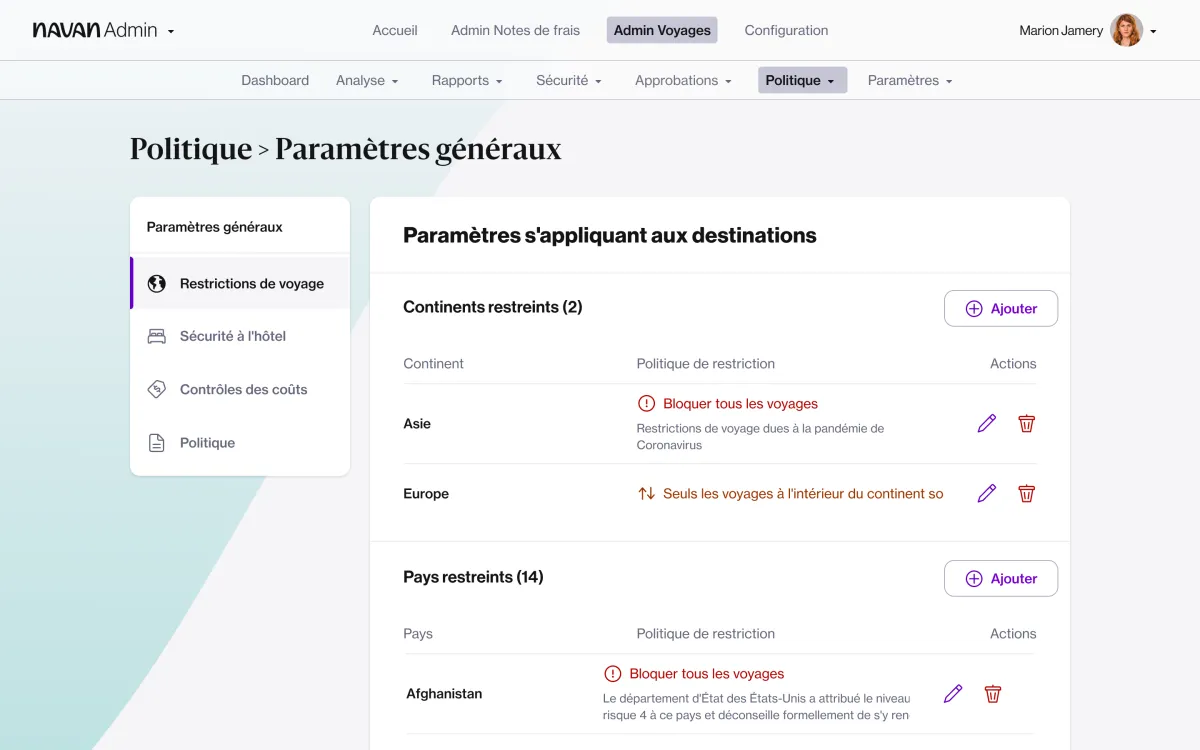Screen dimensions: 1200x750
Task: Switch to Admin Notes de frais tab
Action: [x=515, y=30]
